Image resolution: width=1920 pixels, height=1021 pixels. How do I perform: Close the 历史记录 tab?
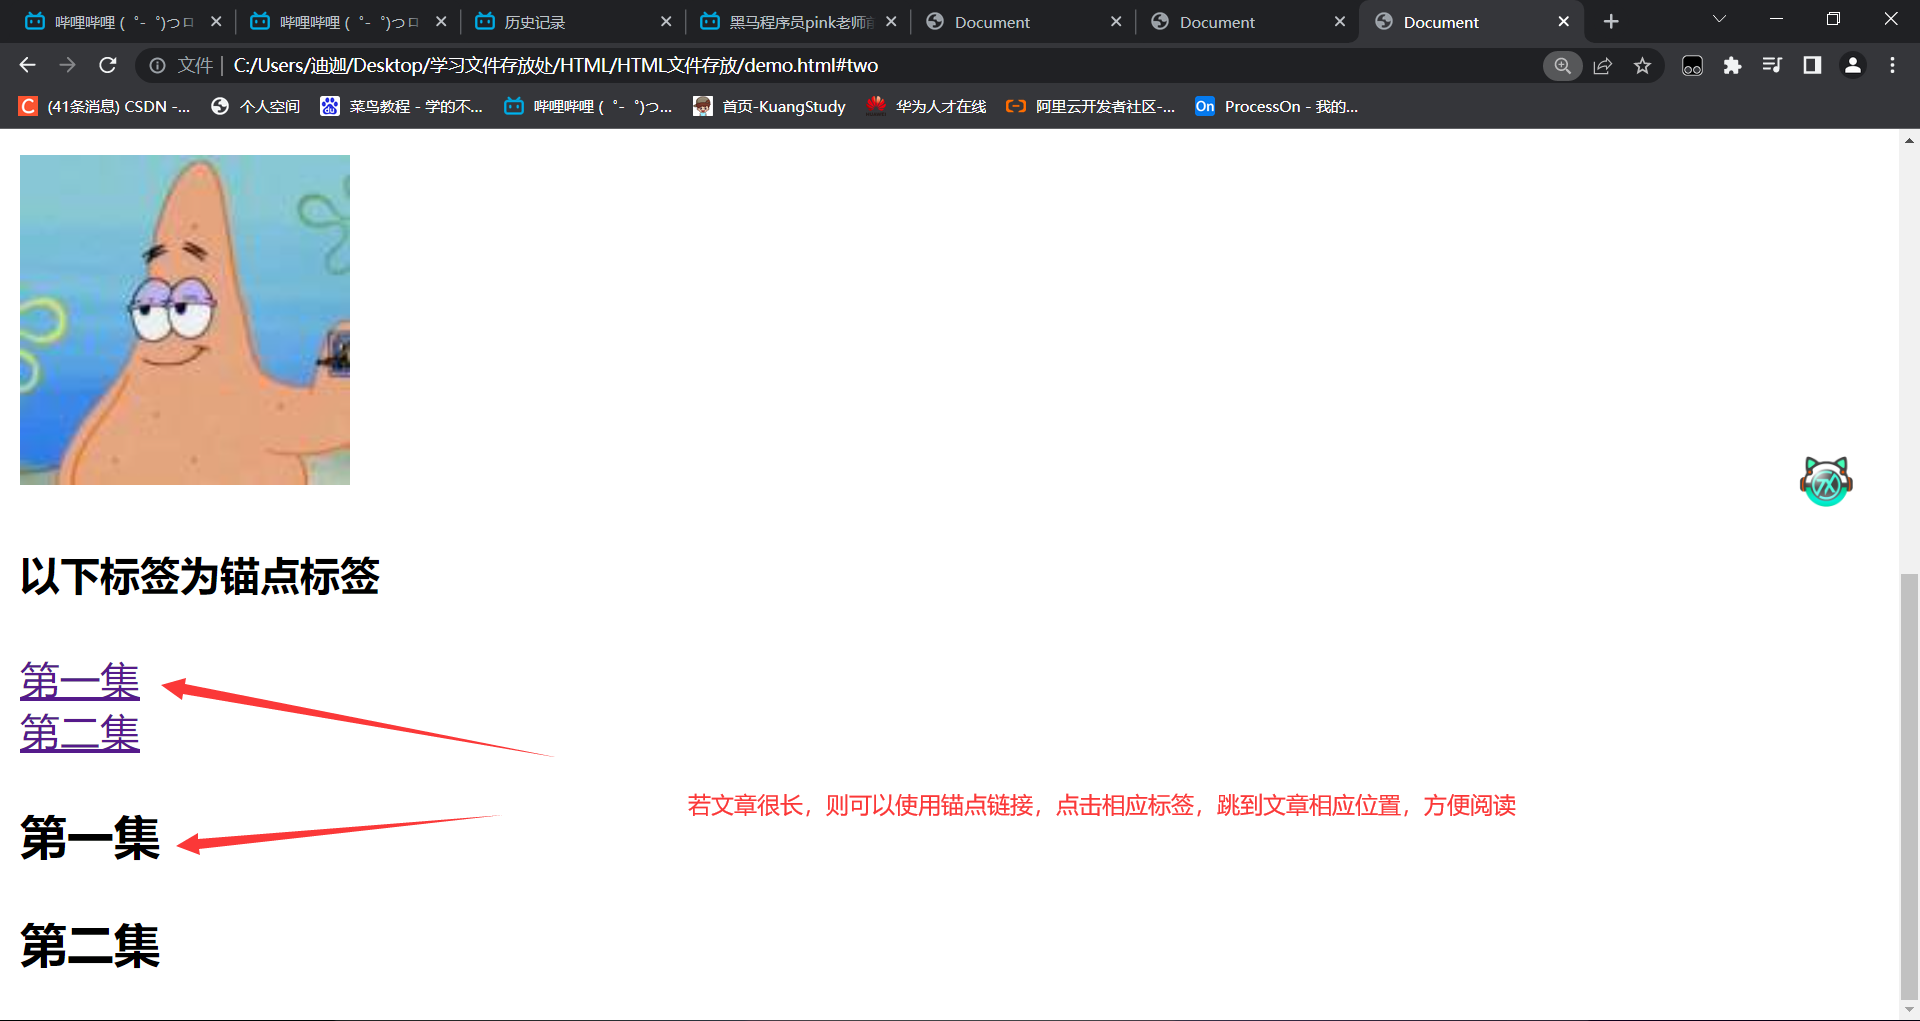coord(666,21)
